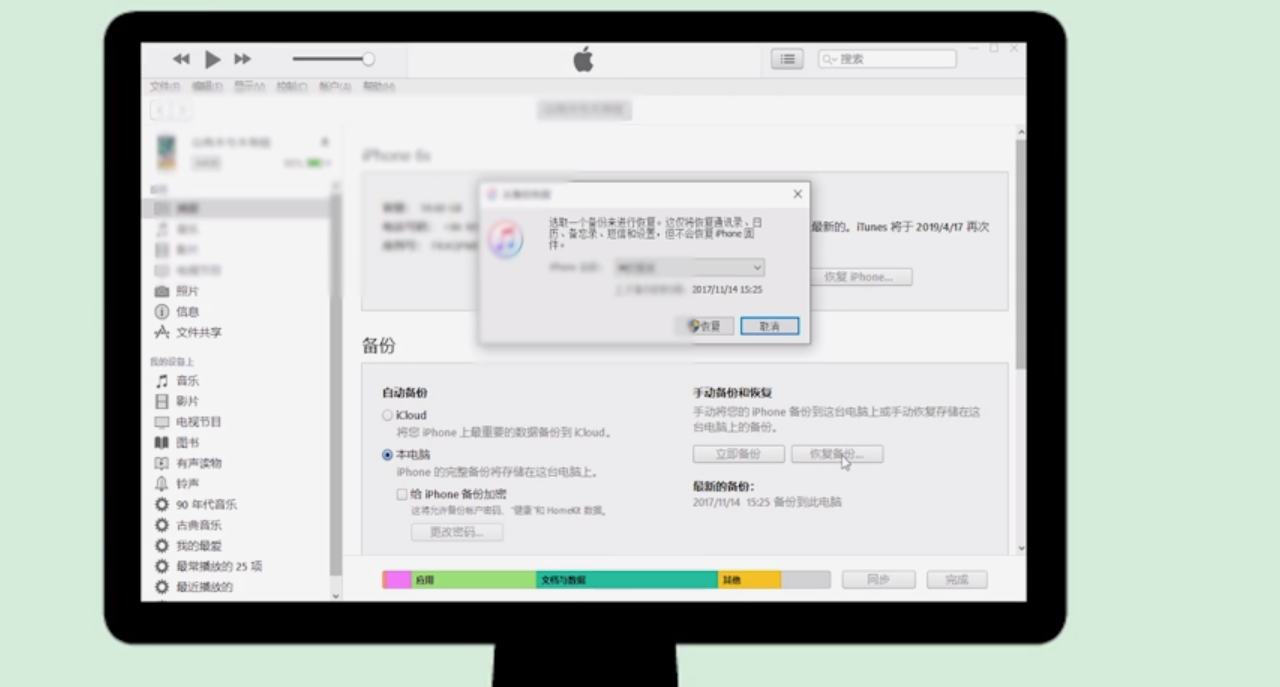Click the play button in iTunes
This screenshot has height=687, width=1280.
pyautogui.click(x=213, y=59)
